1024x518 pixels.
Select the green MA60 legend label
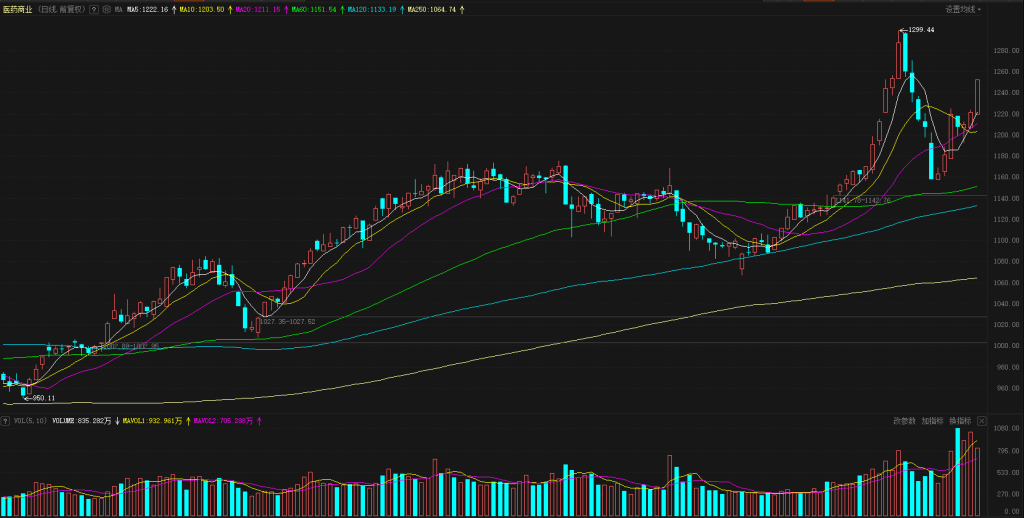(313, 9)
